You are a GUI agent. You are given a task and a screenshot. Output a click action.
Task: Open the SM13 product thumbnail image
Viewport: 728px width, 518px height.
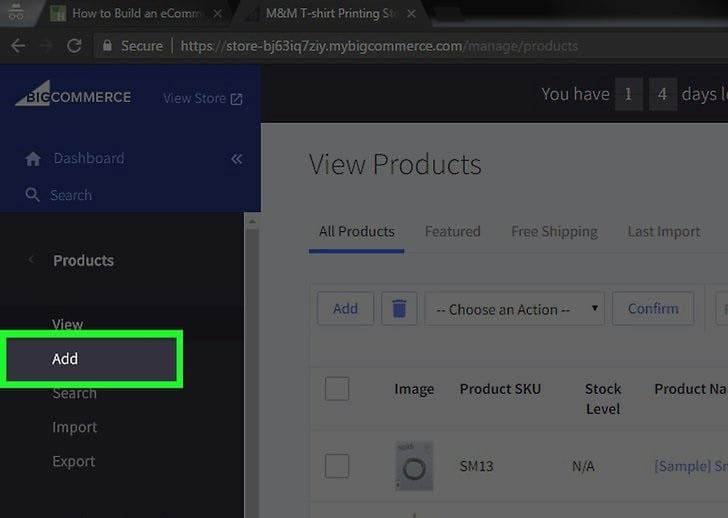414,466
